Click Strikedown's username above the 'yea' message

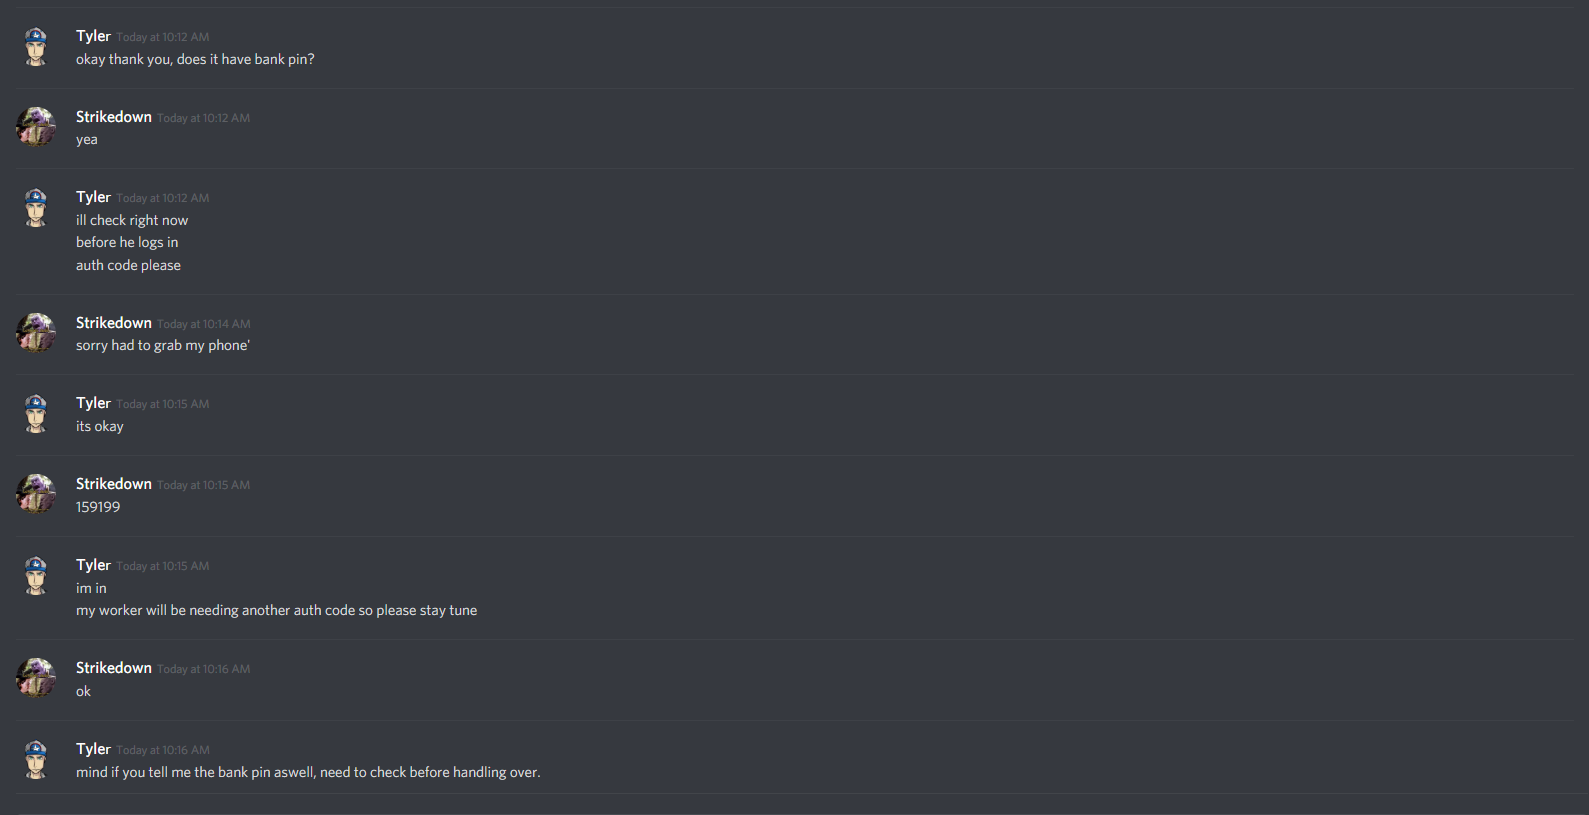pyautogui.click(x=114, y=117)
